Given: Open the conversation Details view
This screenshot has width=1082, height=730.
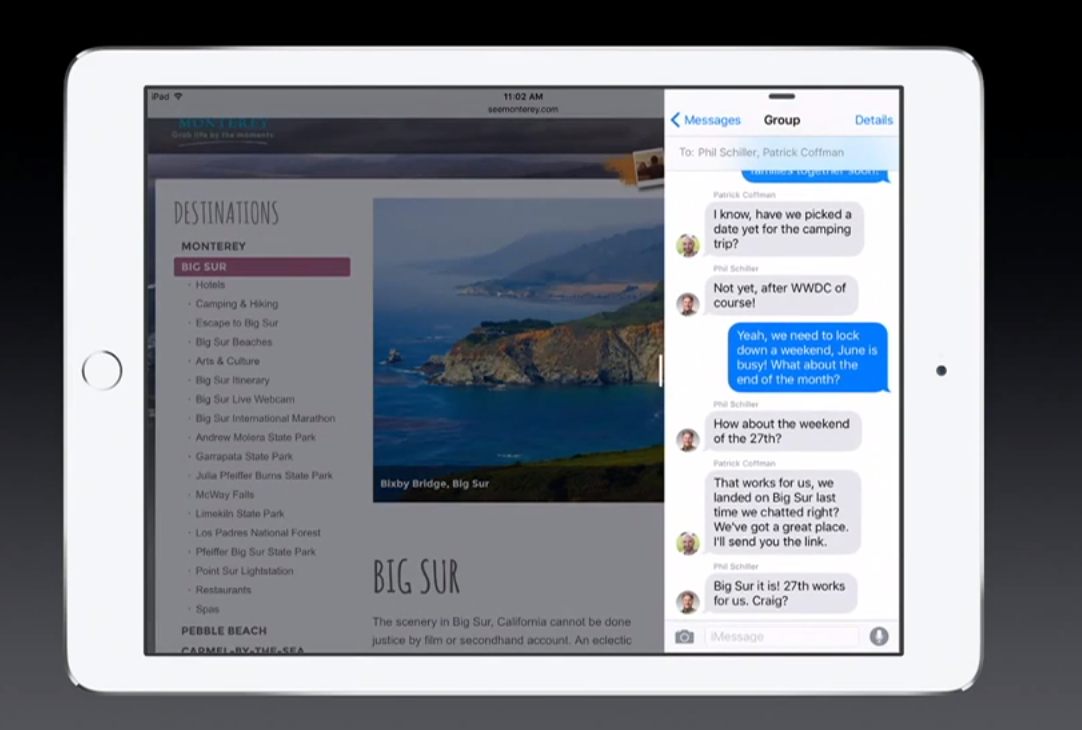Looking at the screenshot, I should click(873, 120).
